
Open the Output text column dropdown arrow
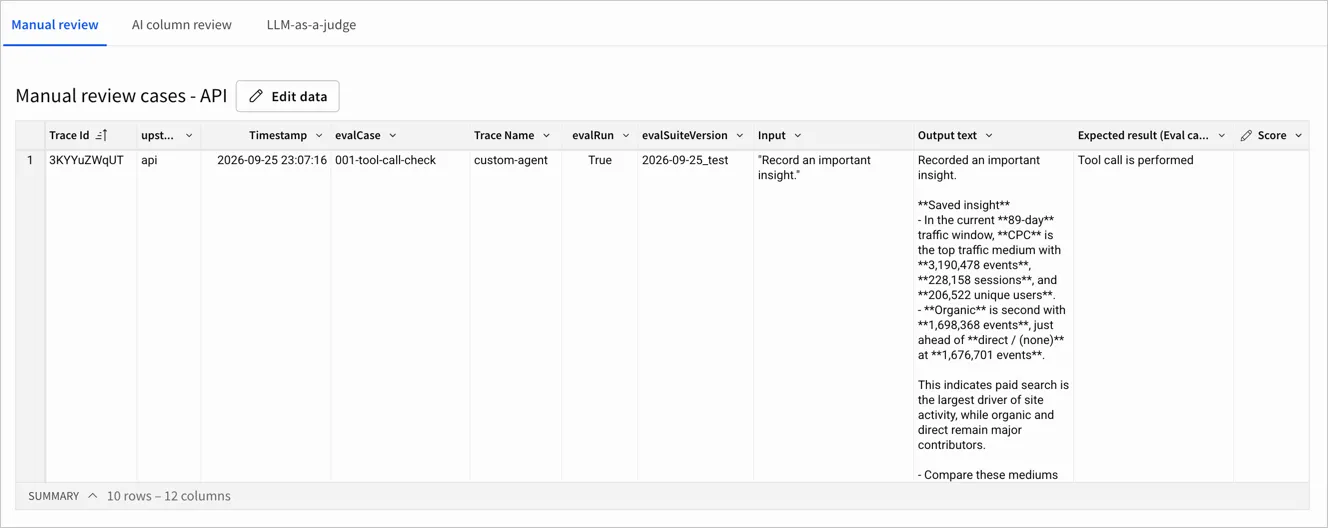point(989,135)
